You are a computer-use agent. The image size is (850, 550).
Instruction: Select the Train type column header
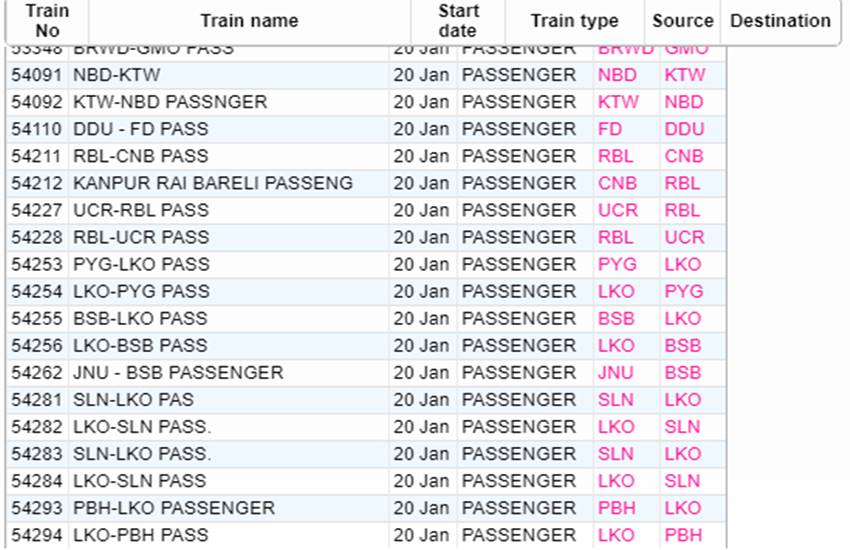point(574,21)
